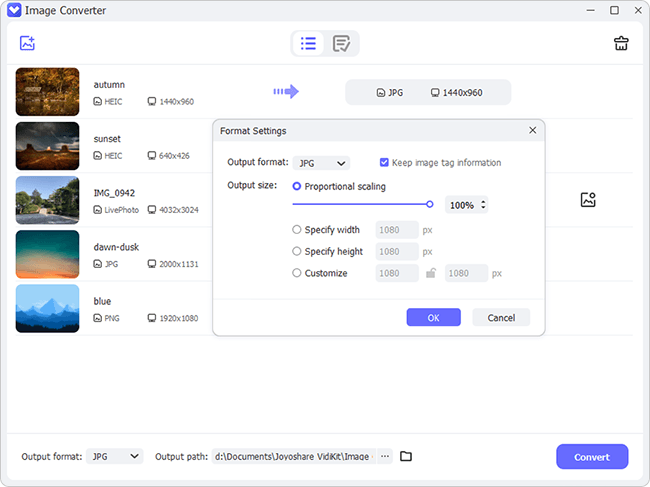The width and height of the screenshot is (650, 487).
Task: Uncheck Keep image tag information
Action: pos(384,162)
